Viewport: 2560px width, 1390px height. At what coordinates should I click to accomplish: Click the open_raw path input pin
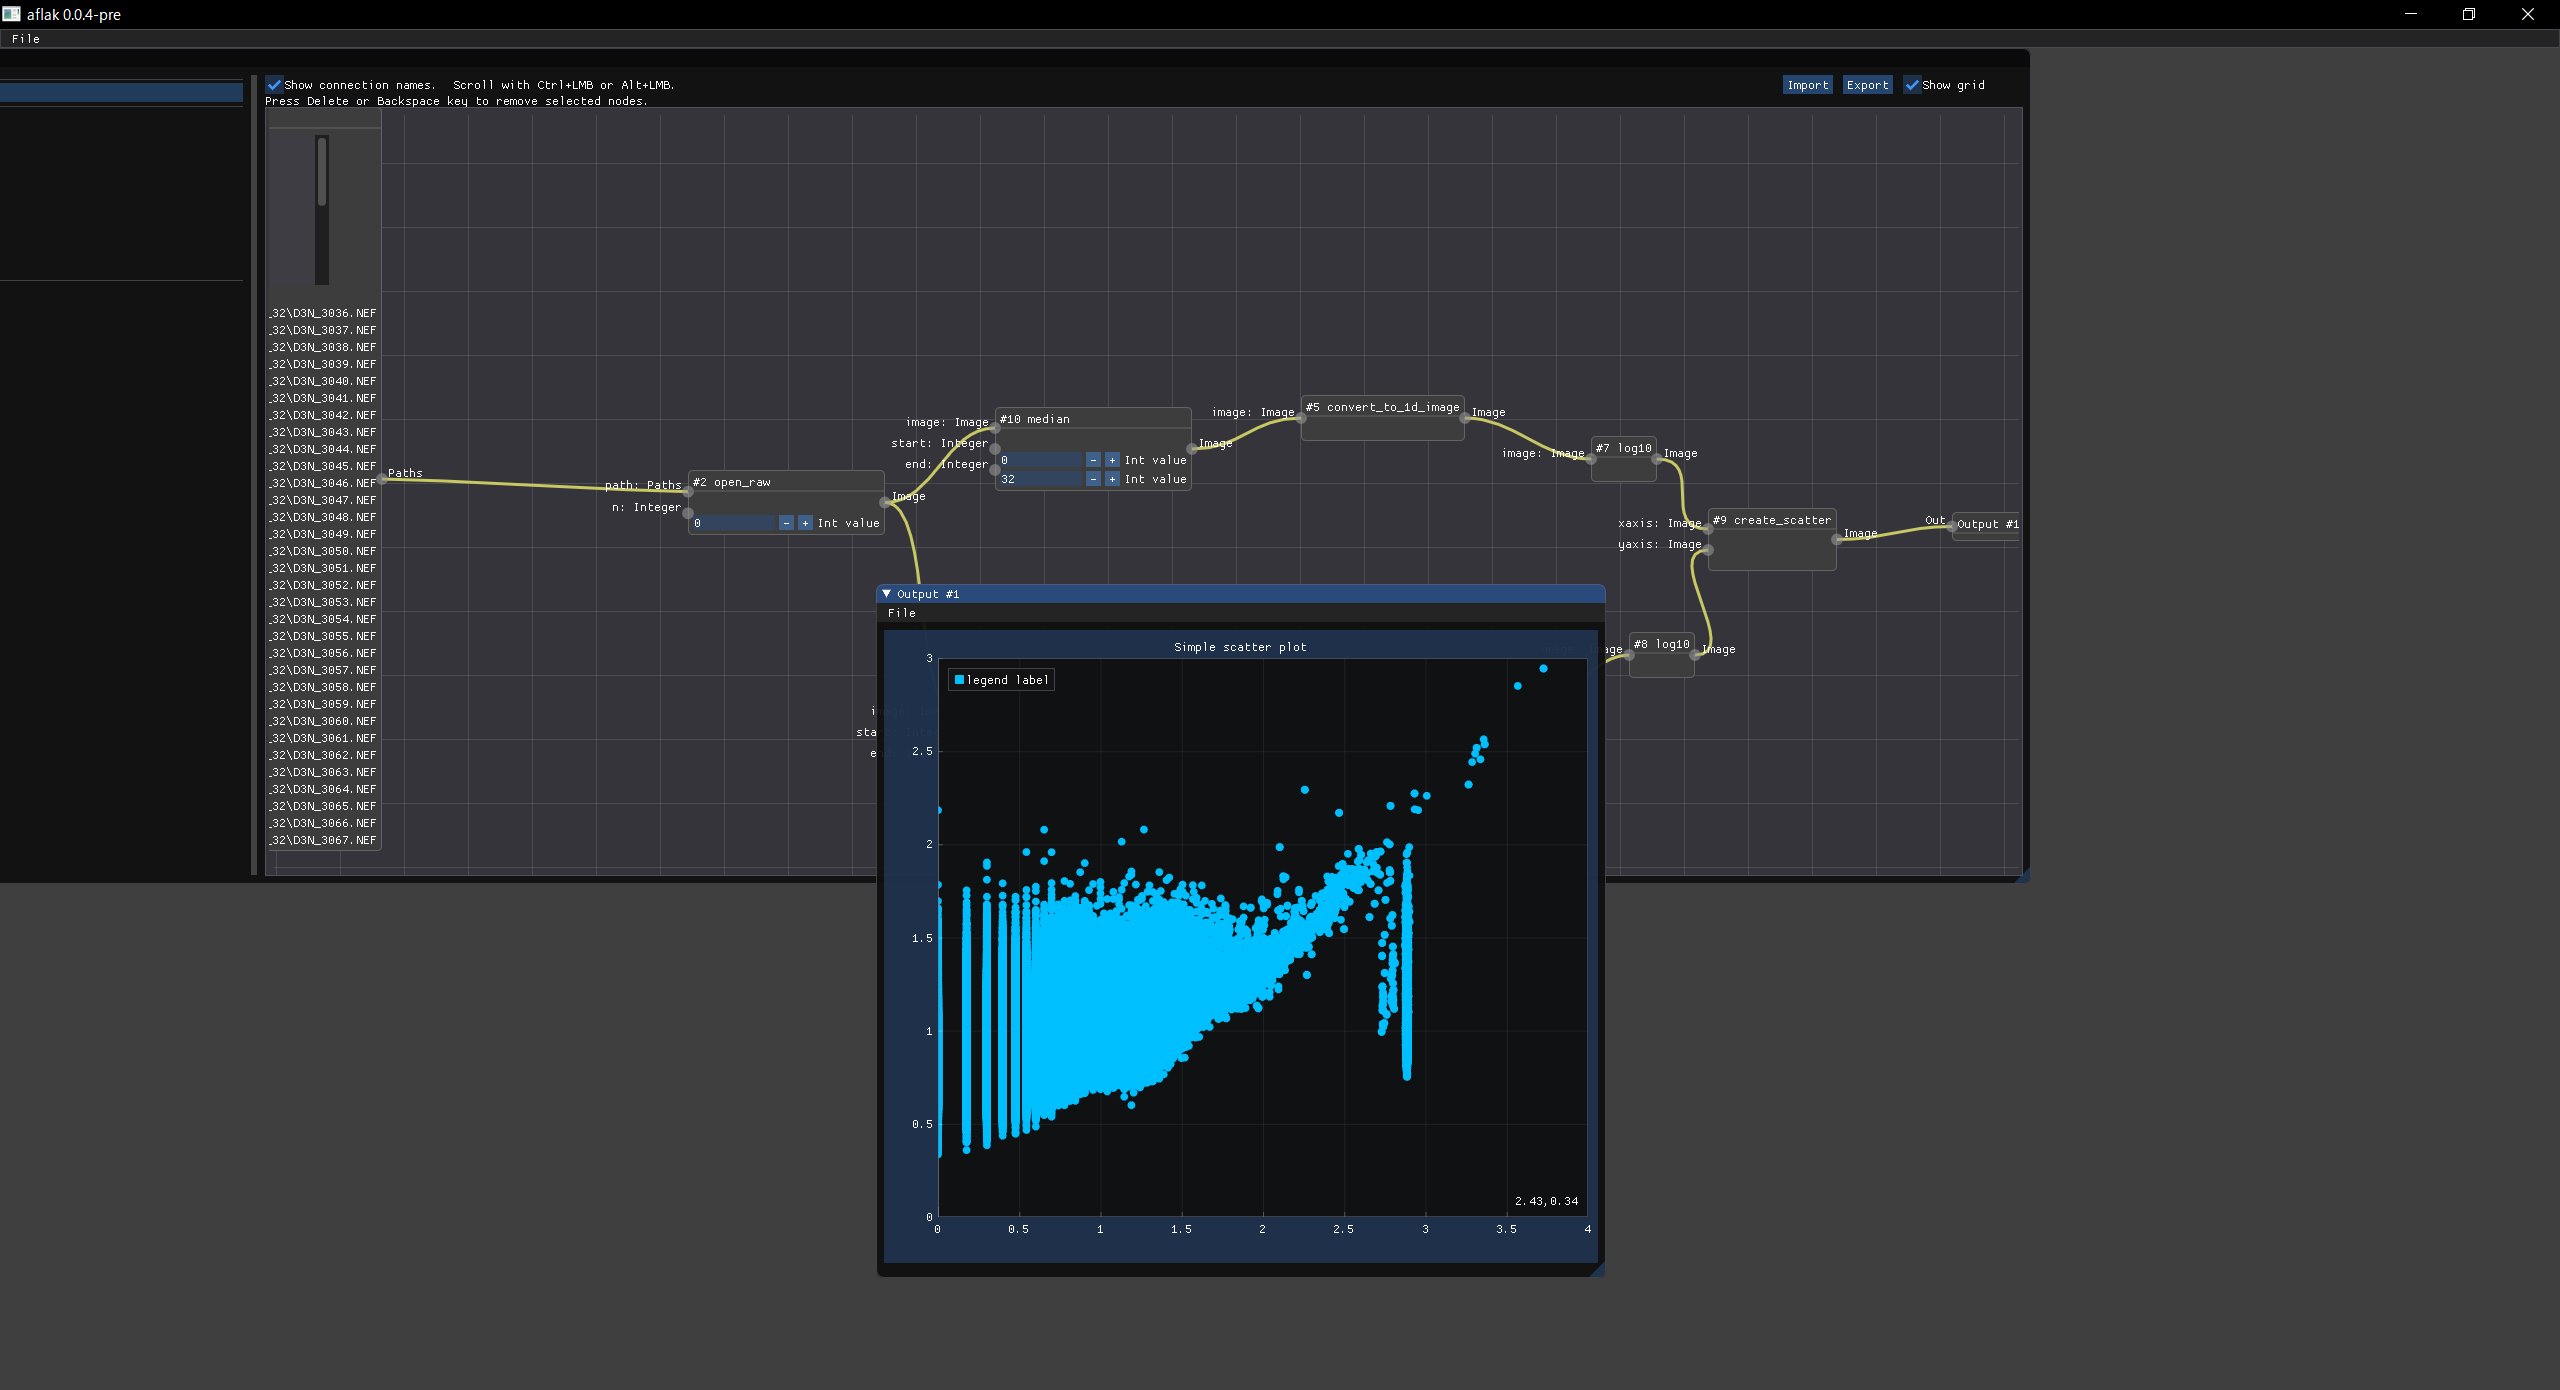[688, 491]
